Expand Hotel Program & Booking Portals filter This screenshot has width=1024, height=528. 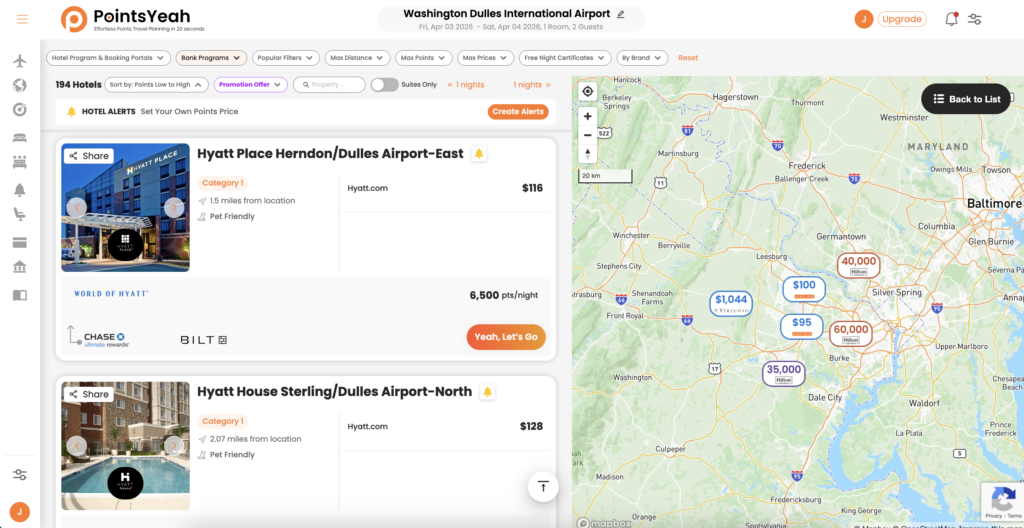click(108, 58)
